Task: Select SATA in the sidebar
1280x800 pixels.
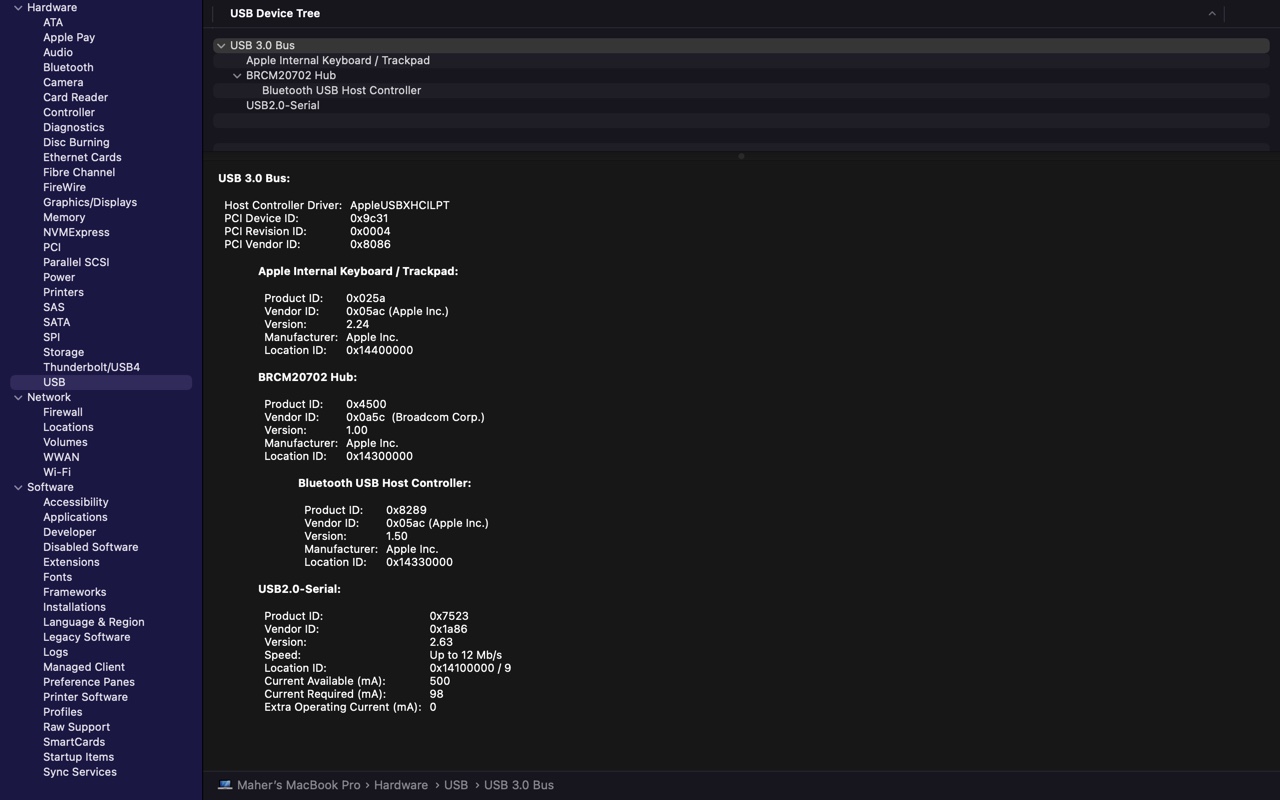Action: tap(57, 322)
